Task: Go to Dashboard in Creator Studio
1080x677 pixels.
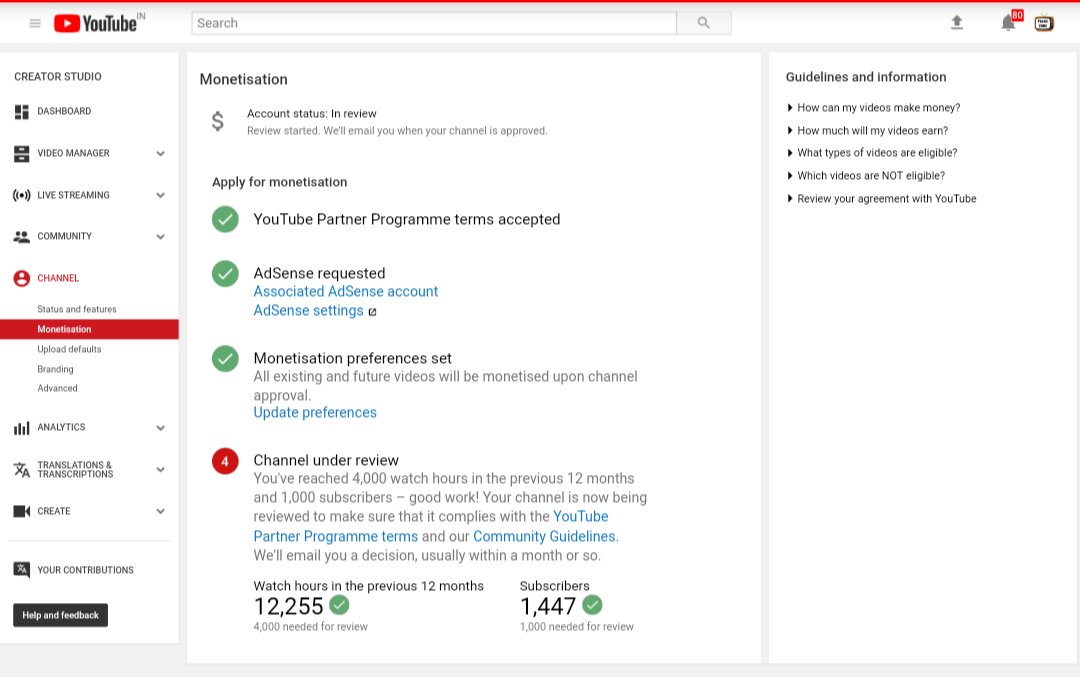Action: tap(64, 112)
